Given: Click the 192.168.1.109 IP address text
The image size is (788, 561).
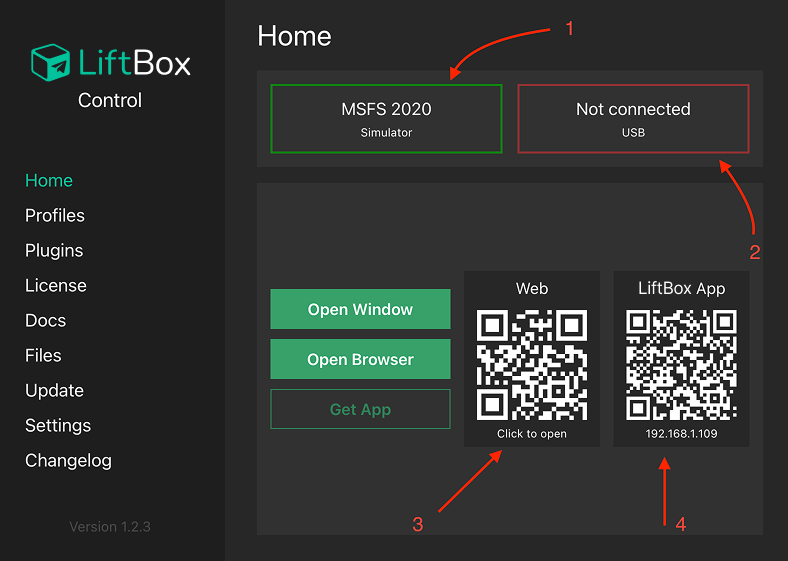Looking at the screenshot, I should tap(681, 434).
